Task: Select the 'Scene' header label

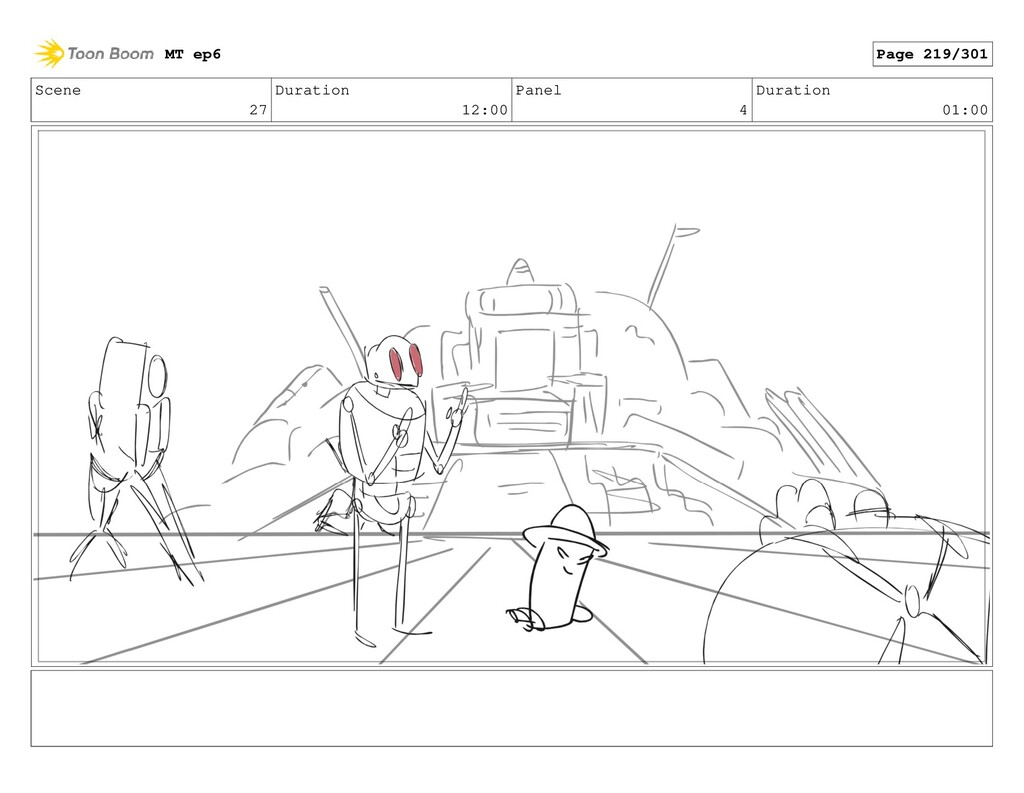Action: (58, 90)
